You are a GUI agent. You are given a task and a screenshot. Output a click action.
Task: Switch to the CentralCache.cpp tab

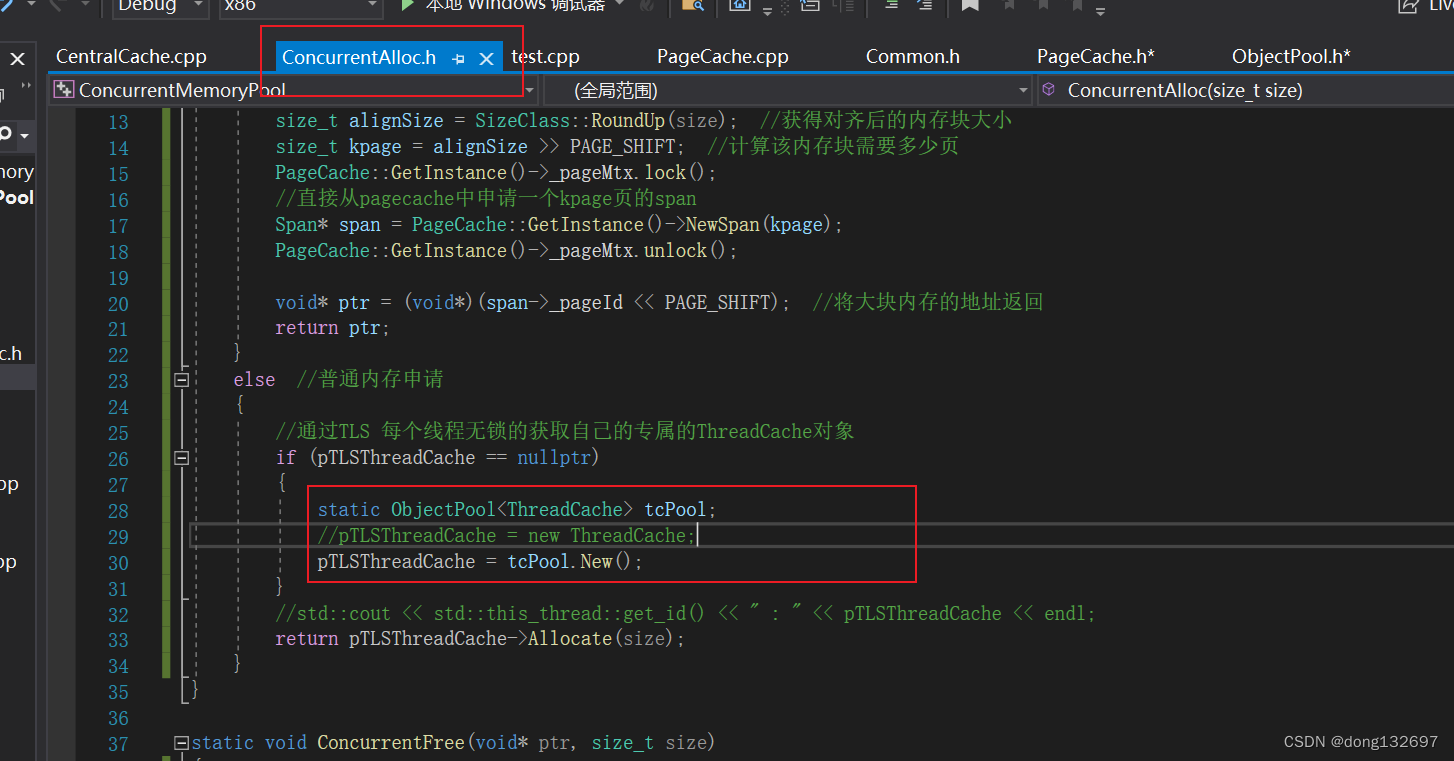[131, 57]
